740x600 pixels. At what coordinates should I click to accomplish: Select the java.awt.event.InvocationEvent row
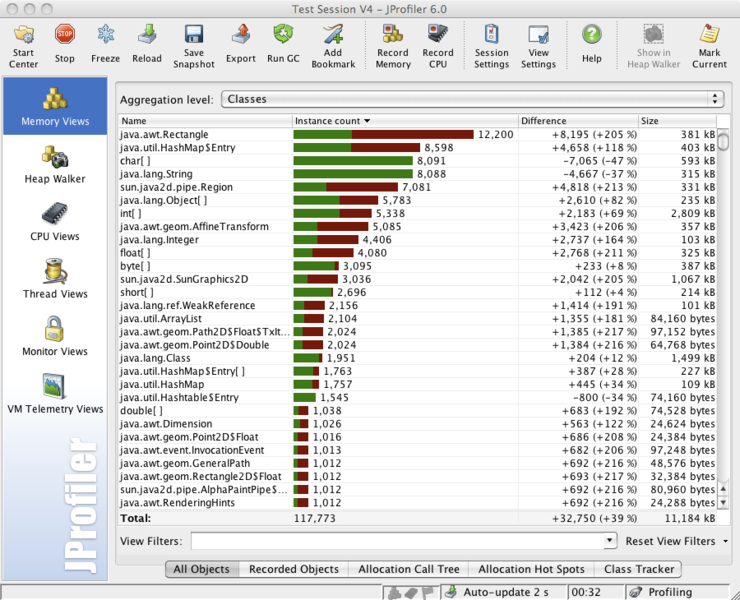[x=418, y=450]
